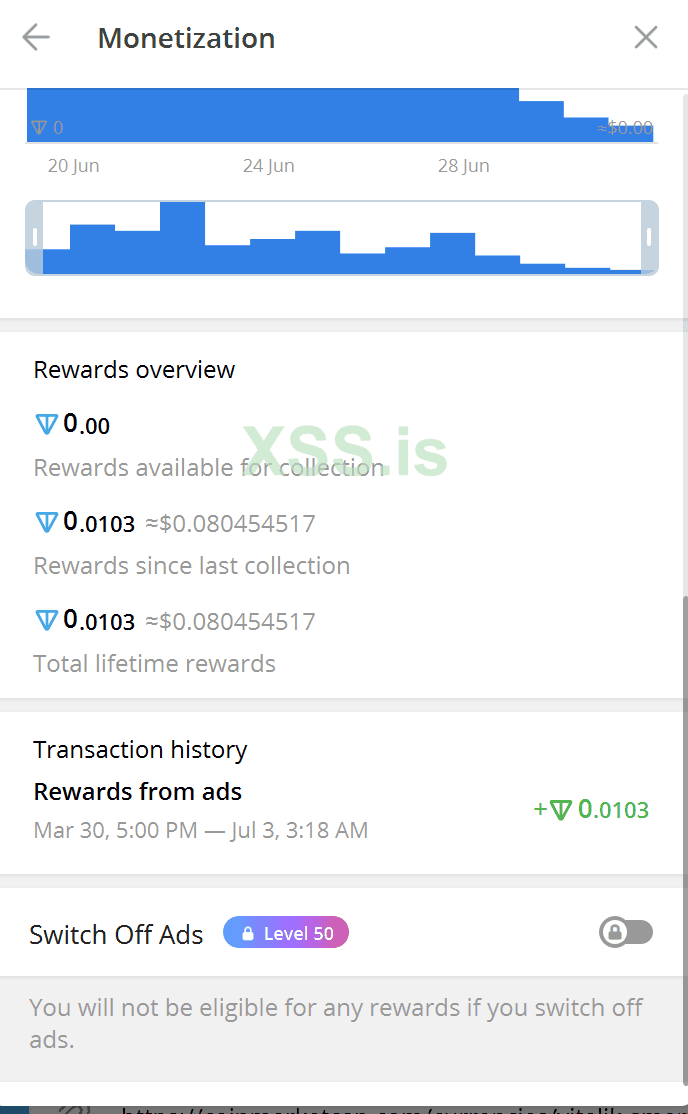Viewport: 688px width, 1114px height.
Task: Open the Rewards from ads transaction
Action: point(138,792)
